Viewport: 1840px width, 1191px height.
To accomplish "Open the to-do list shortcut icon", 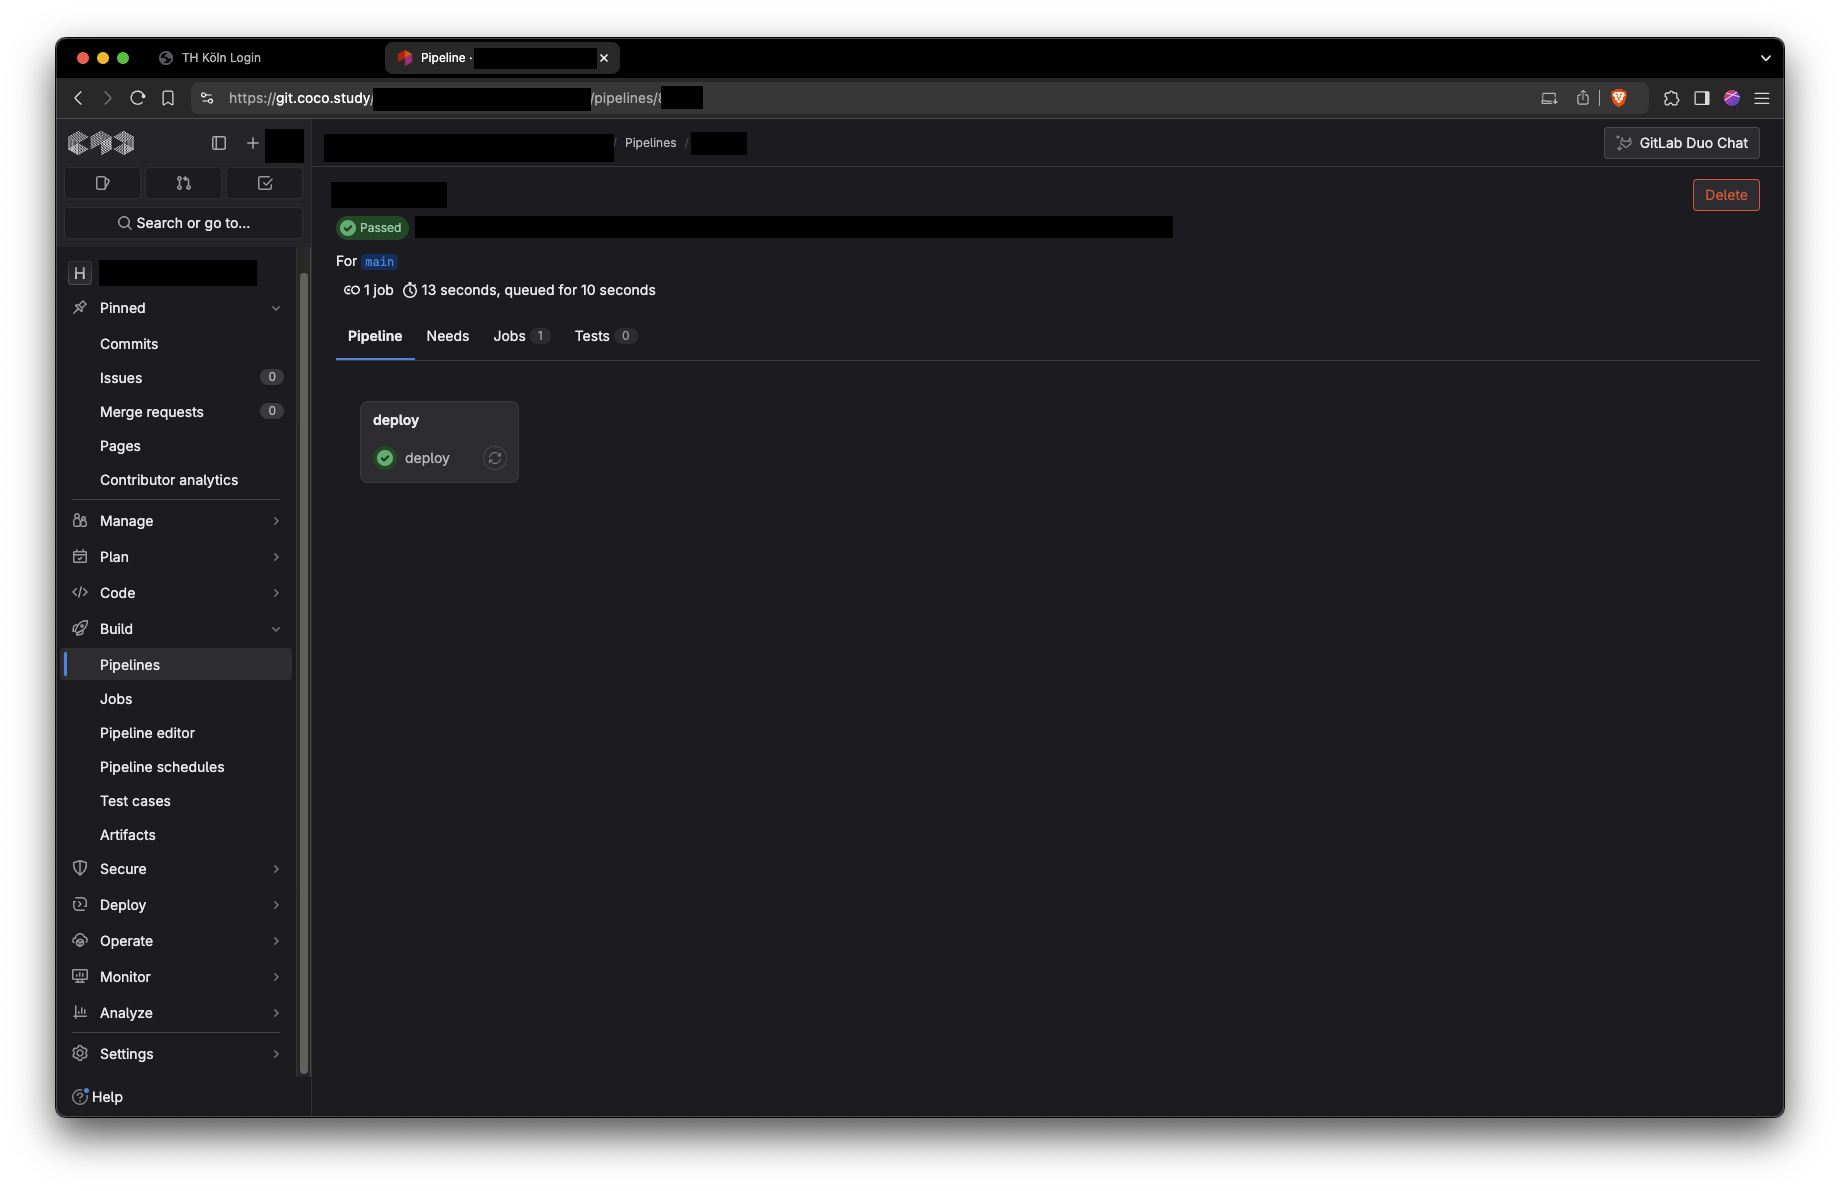I will pos(265,183).
